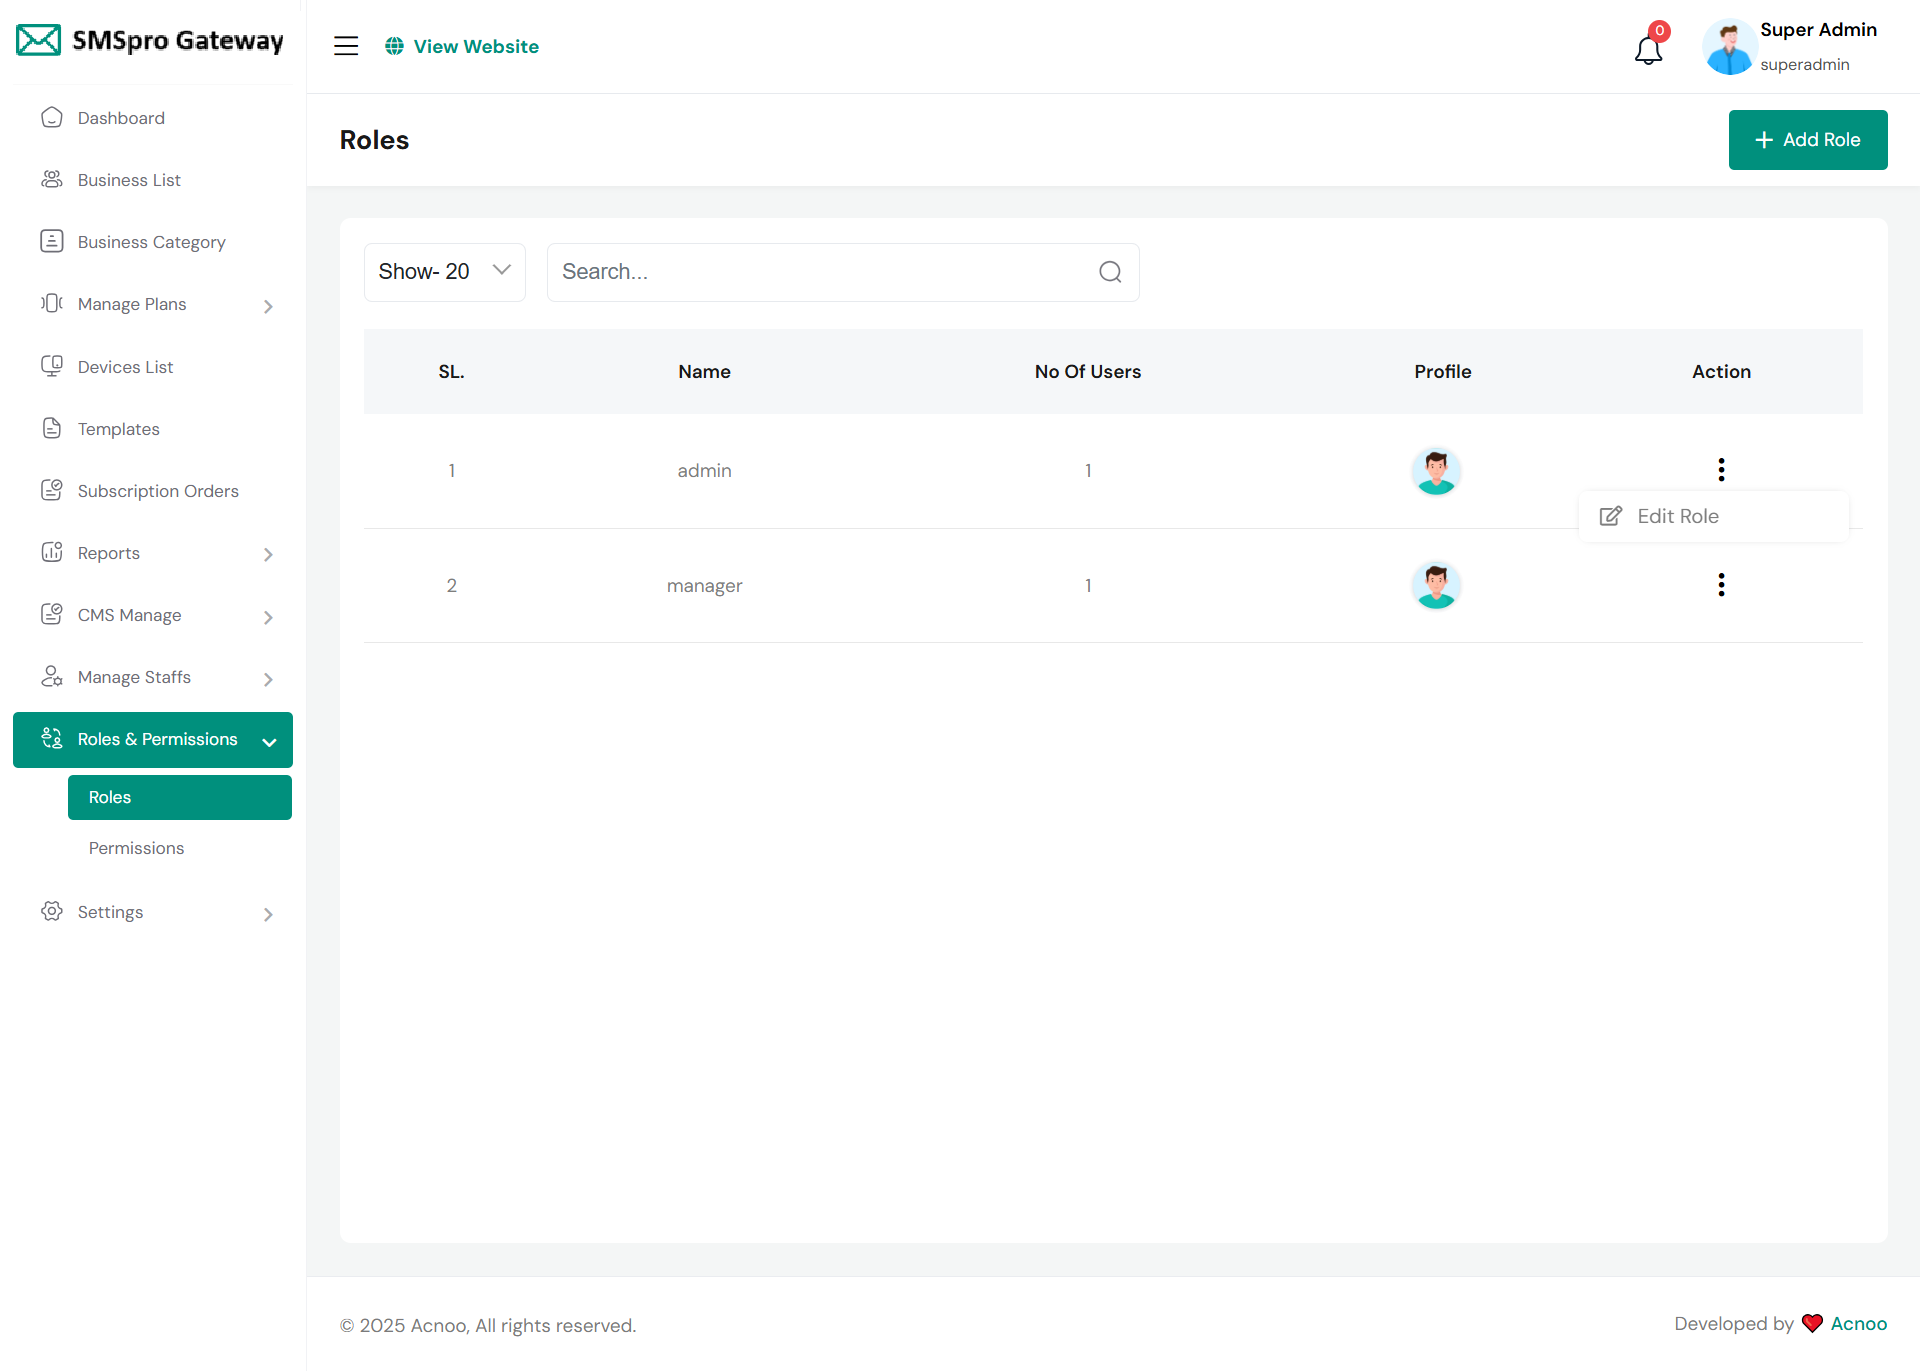Expand the Reports submenu chevron
This screenshot has width=1920, height=1371.
coord(268,554)
